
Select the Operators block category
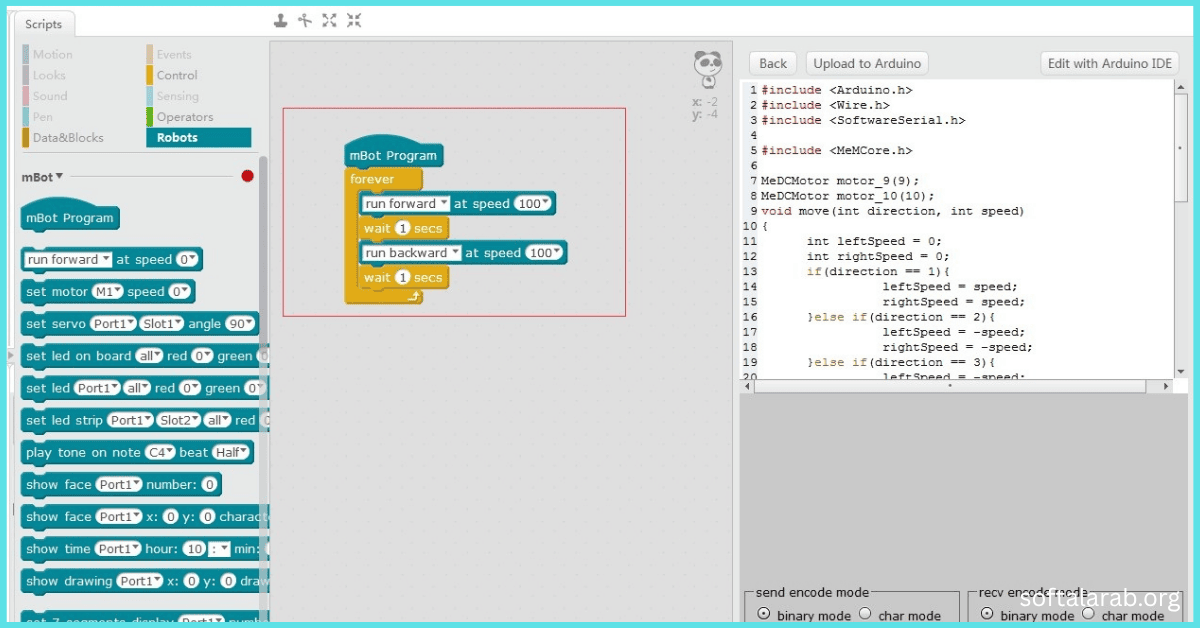pos(185,117)
